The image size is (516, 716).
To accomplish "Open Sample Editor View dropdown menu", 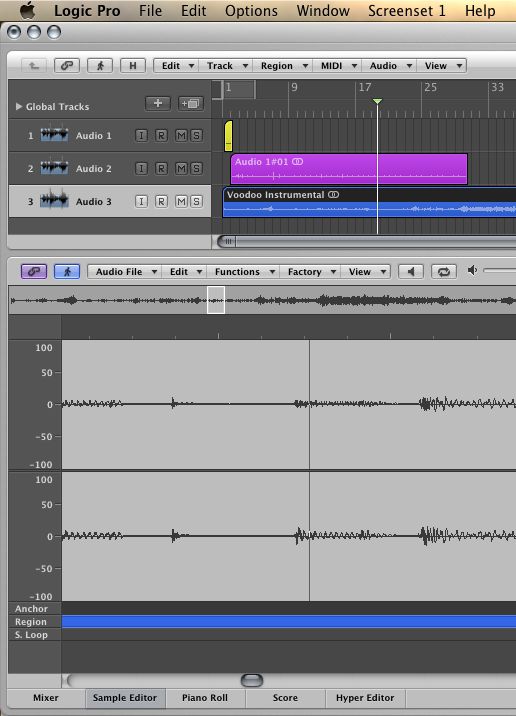I will [366, 272].
